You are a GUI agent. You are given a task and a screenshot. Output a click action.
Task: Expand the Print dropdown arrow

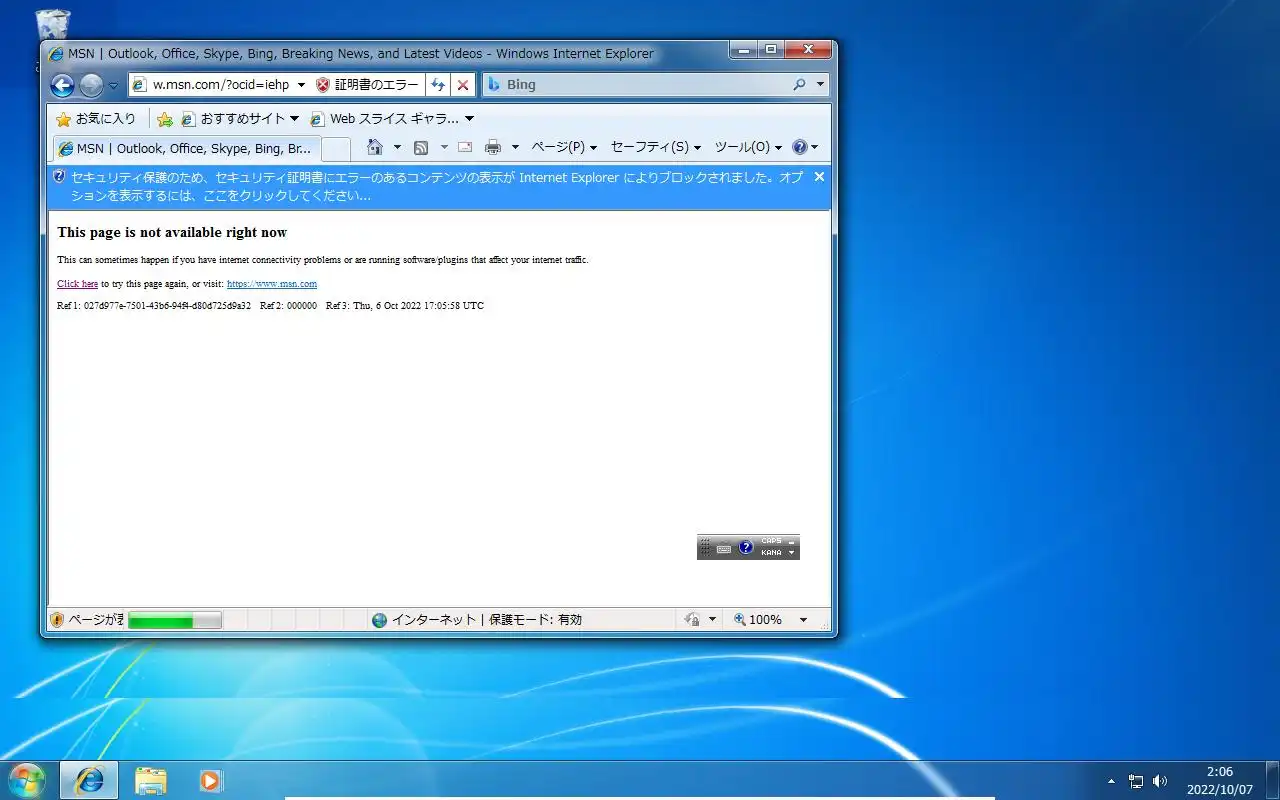coord(515,147)
